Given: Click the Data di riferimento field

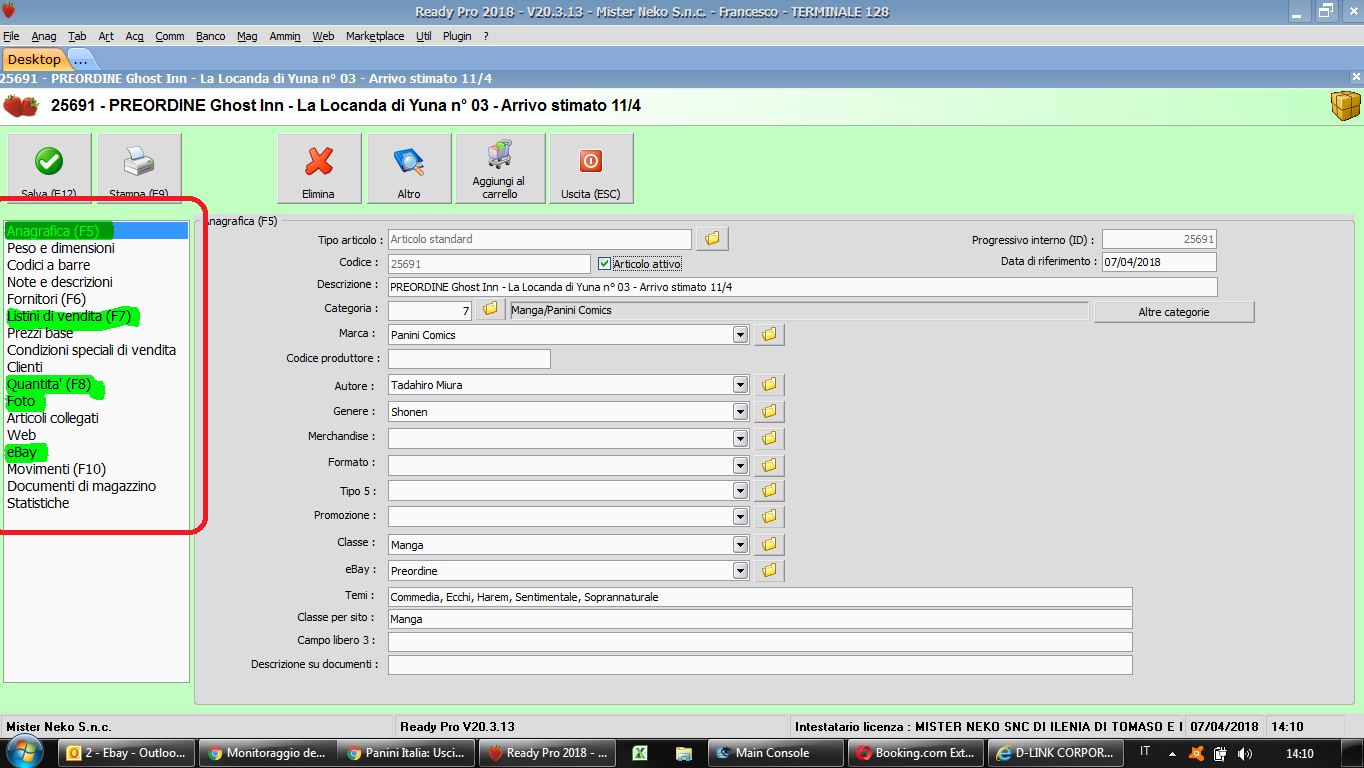Looking at the screenshot, I should point(1159,262).
